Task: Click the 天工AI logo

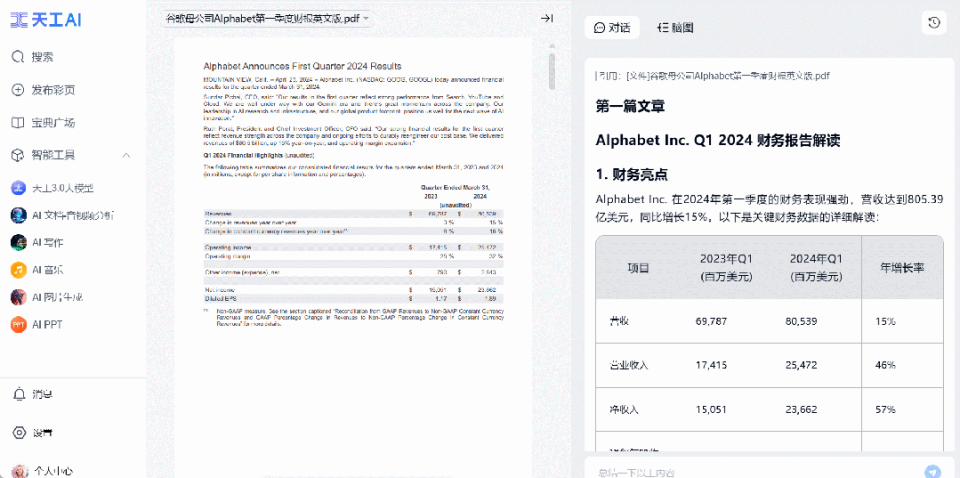Action: [46, 20]
